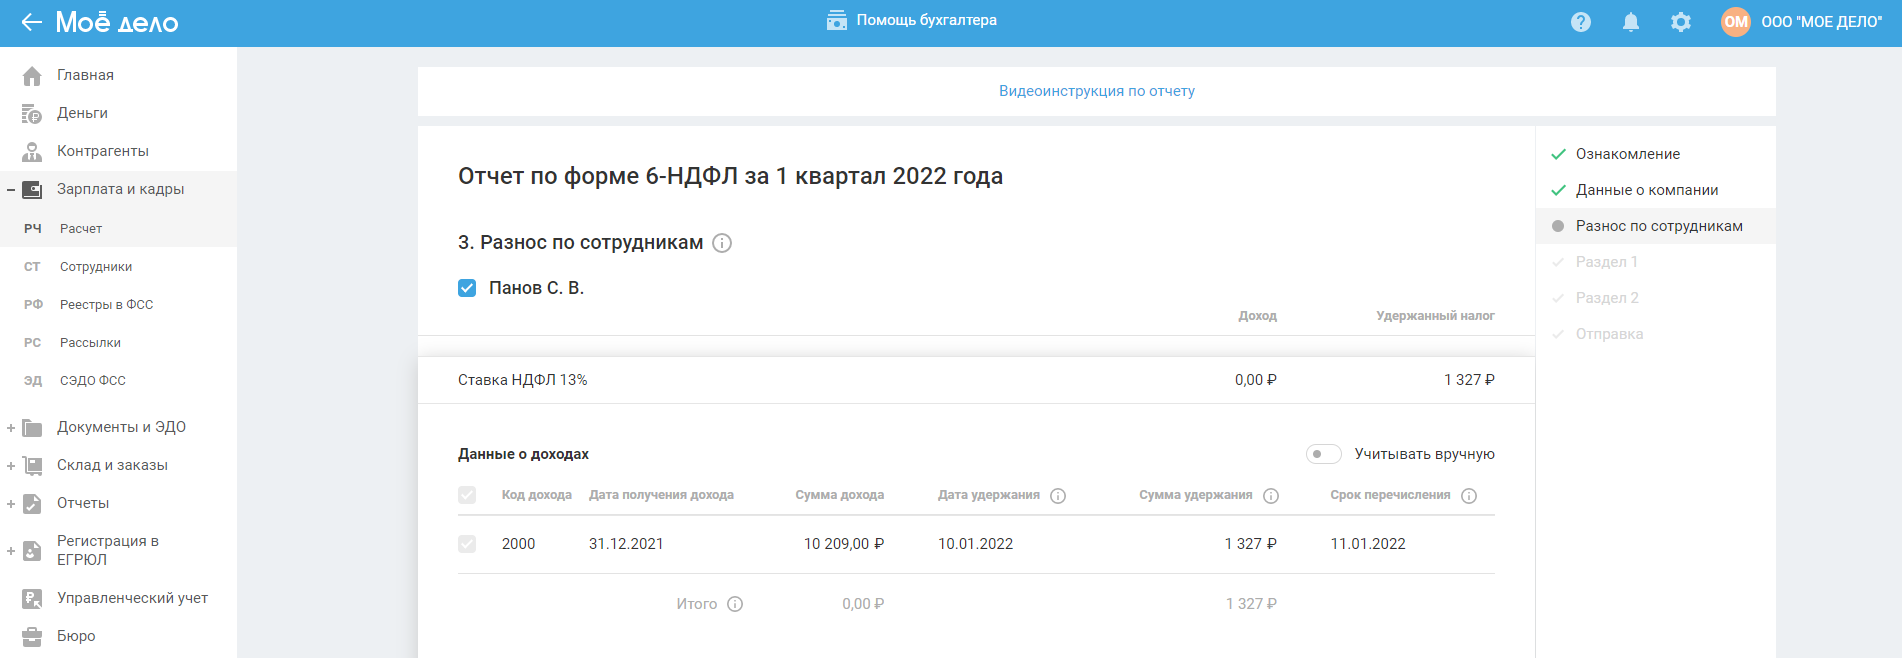Go to Ознакомление step
The width and height of the screenshot is (1902, 658).
[x=1627, y=154]
